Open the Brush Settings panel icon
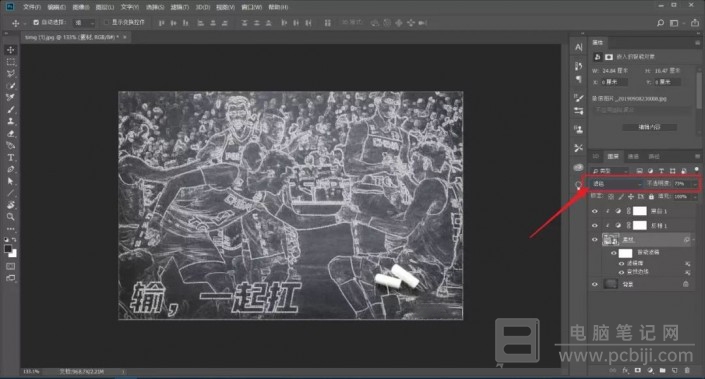The height and width of the screenshot is (379, 705). pos(579,98)
